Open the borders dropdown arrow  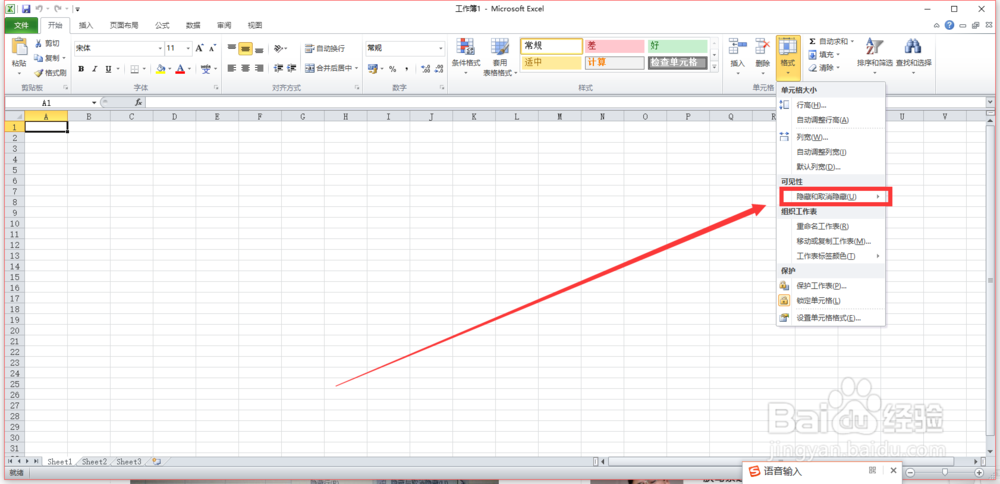point(144,69)
